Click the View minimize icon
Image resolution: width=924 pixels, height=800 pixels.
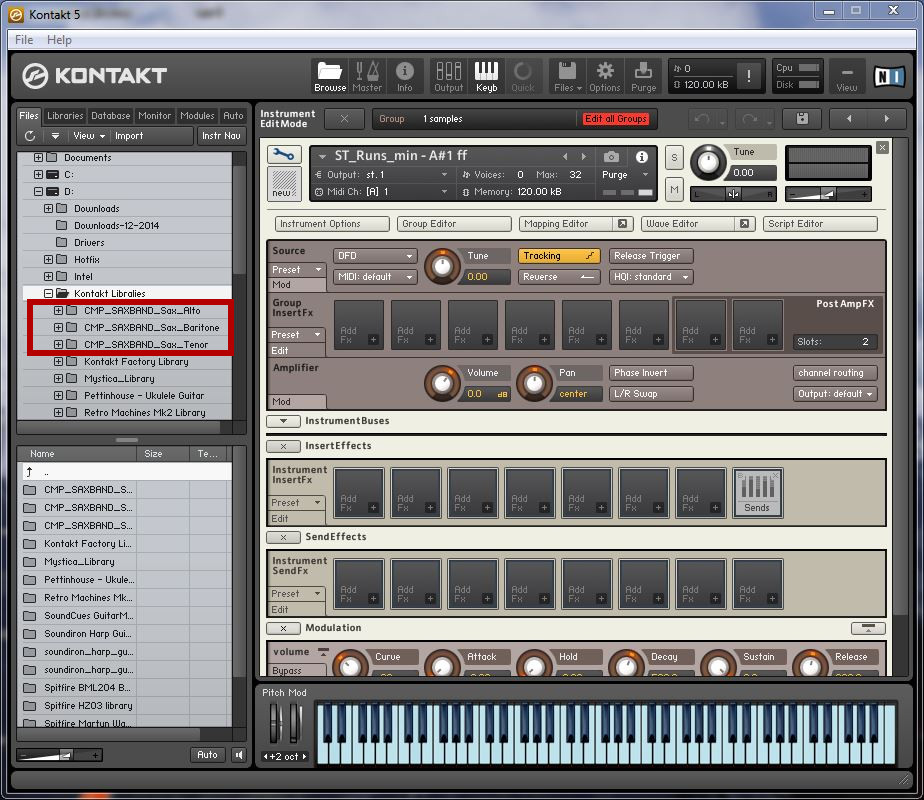point(846,77)
